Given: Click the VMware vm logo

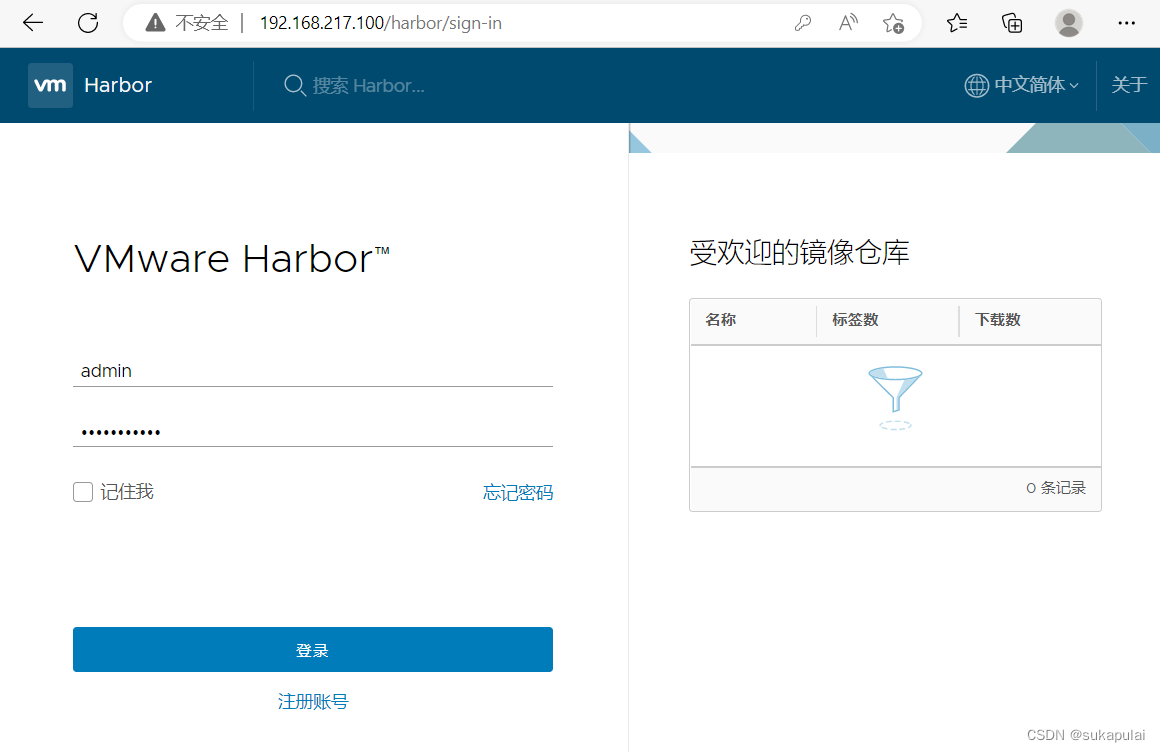Looking at the screenshot, I should [x=50, y=85].
